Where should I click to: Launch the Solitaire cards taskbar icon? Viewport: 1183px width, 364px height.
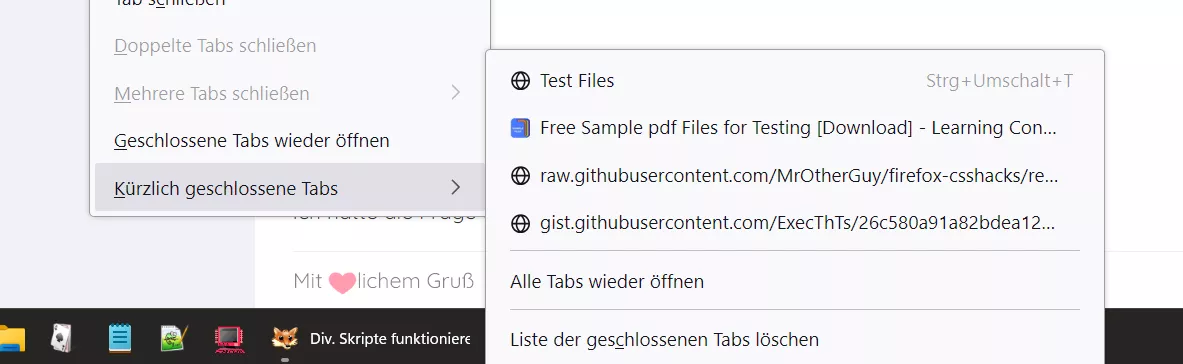(x=61, y=338)
